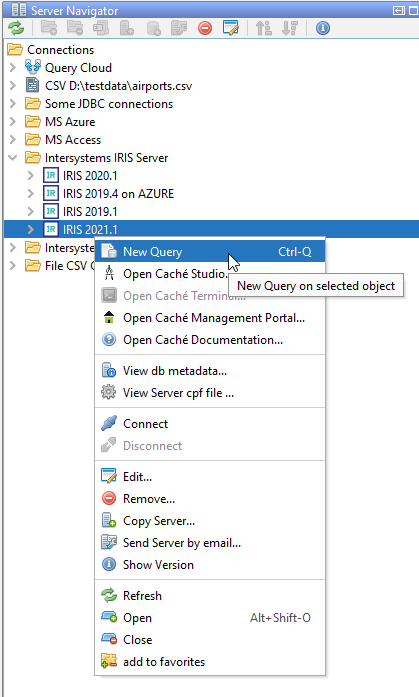The image size is (419, 697).
Task: Click the blue info toolbar icon
Action: [x=323, y=28]
